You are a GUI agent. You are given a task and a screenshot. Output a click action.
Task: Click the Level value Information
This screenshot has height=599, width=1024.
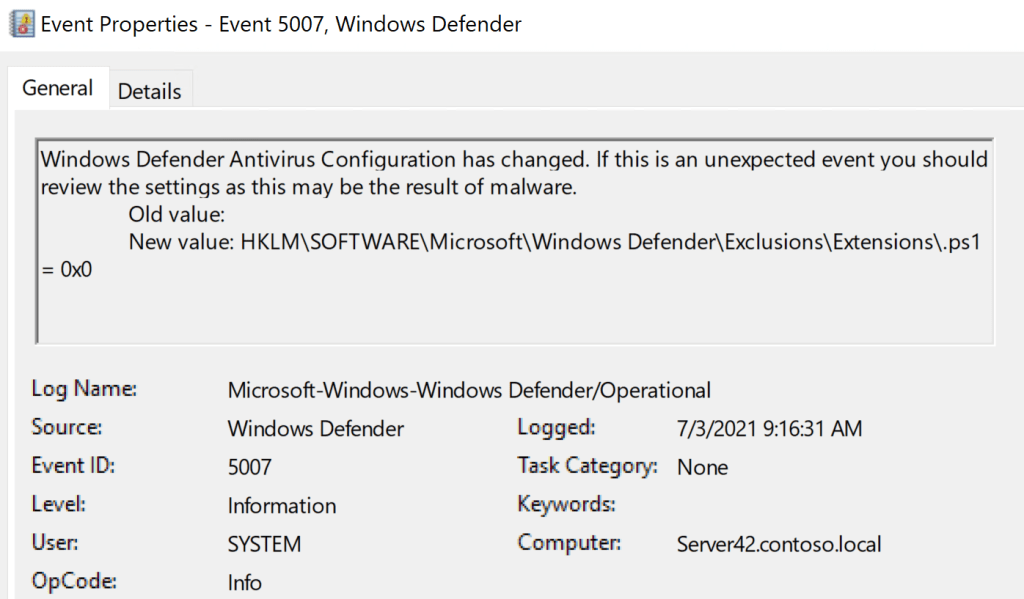pos(282,506)
